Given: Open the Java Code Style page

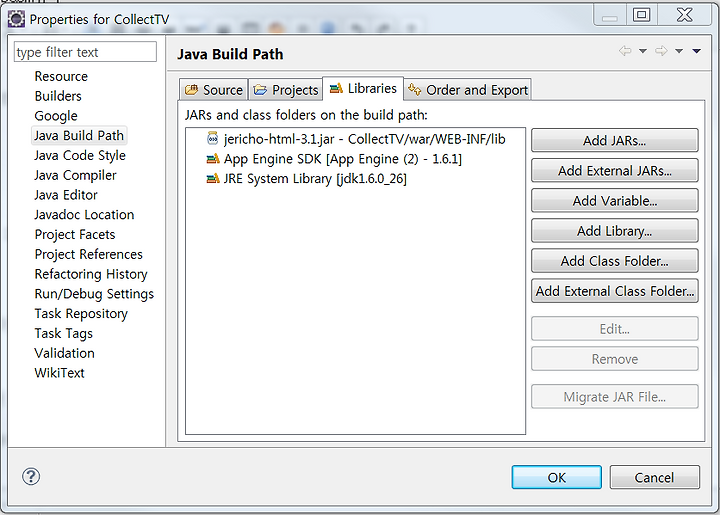Looking at the screenshot, I should 80,155.
